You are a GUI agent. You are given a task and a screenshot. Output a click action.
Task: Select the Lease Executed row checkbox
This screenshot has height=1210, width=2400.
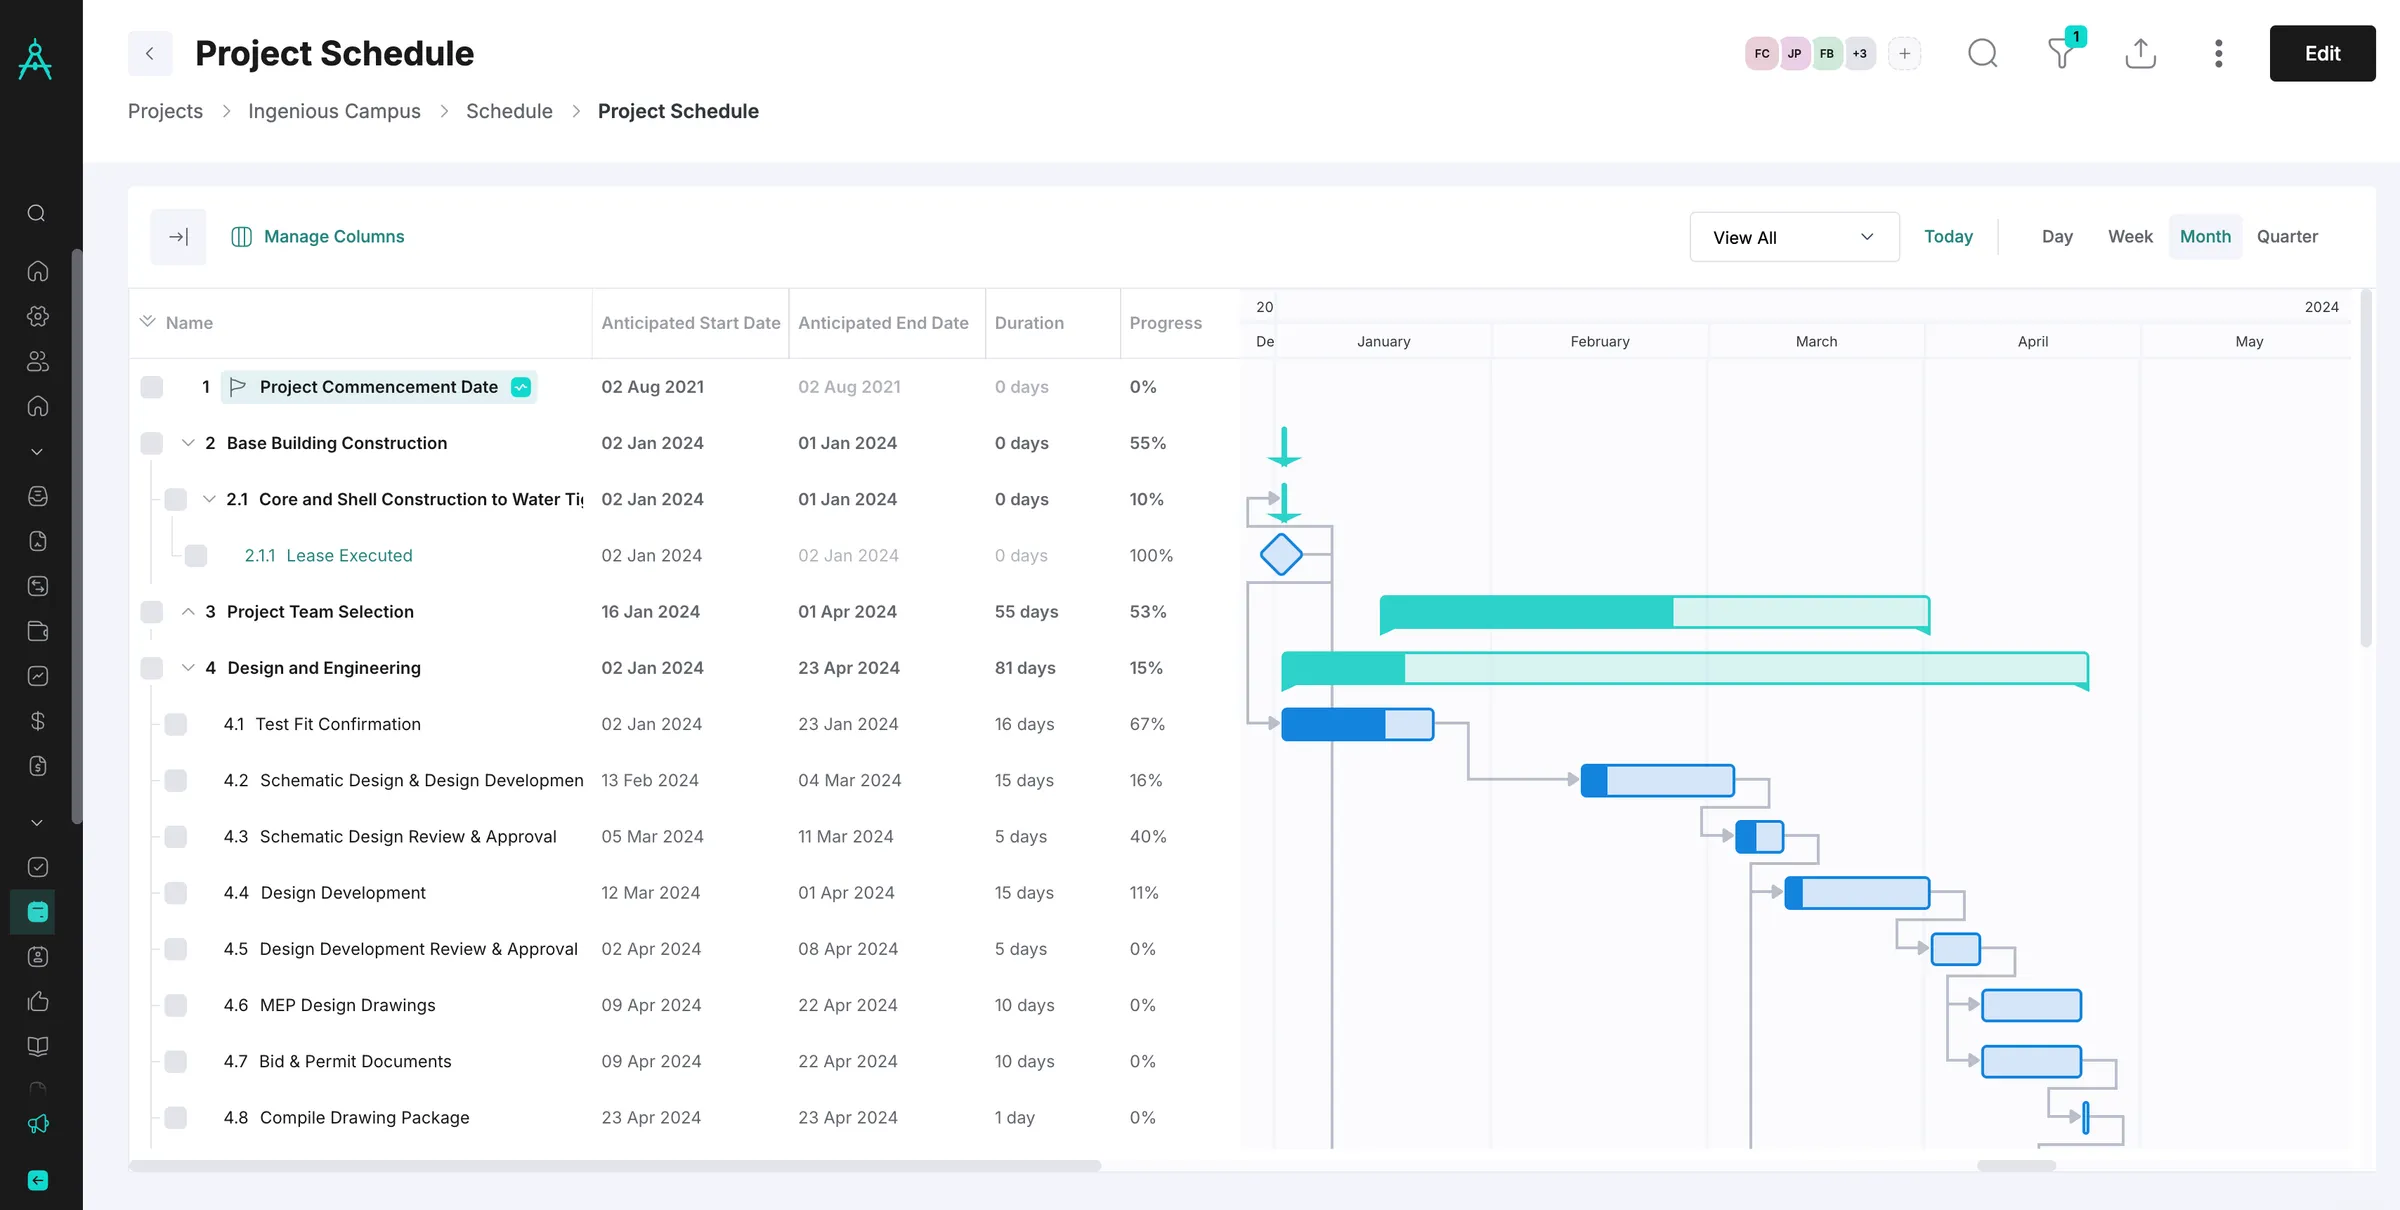coord(196,556)
